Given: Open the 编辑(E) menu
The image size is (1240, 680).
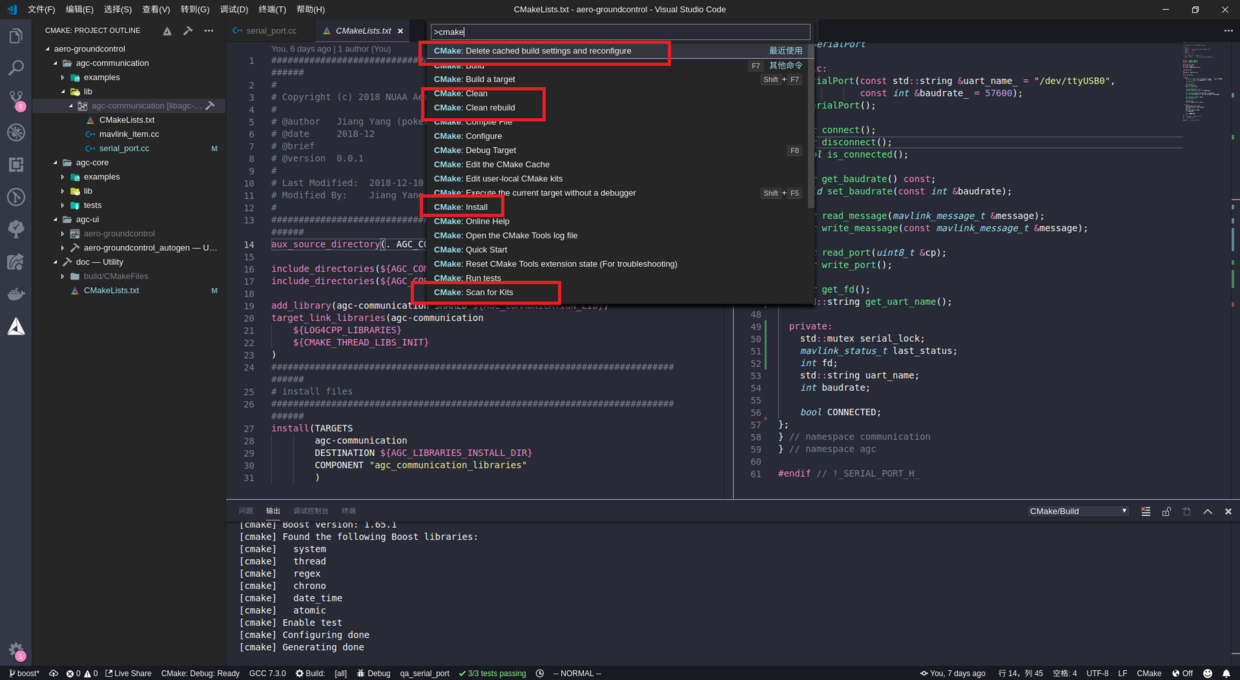Looking at the screenshot, I should point(79,9).
